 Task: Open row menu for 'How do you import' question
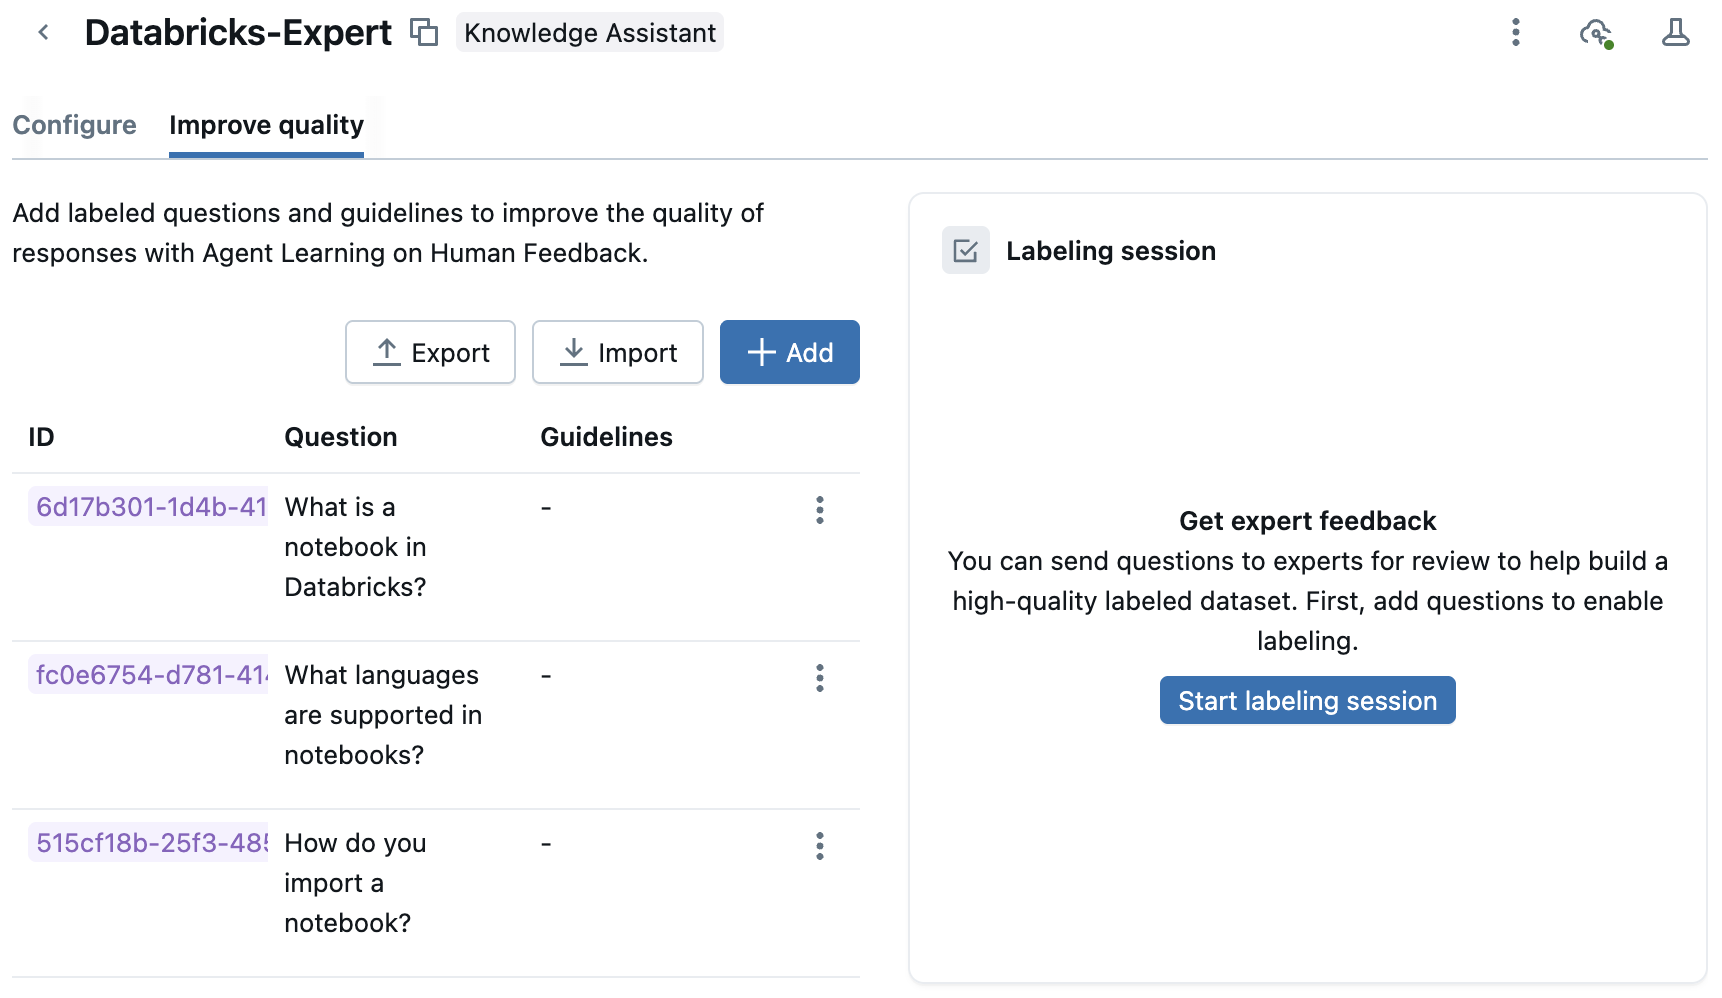[819, 846]
